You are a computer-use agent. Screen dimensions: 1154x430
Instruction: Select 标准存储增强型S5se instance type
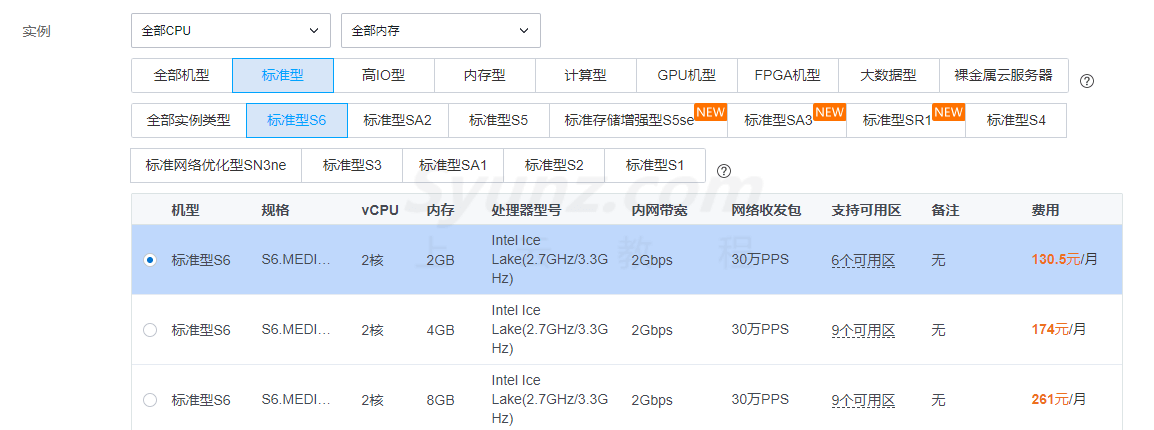pos(628,120)
